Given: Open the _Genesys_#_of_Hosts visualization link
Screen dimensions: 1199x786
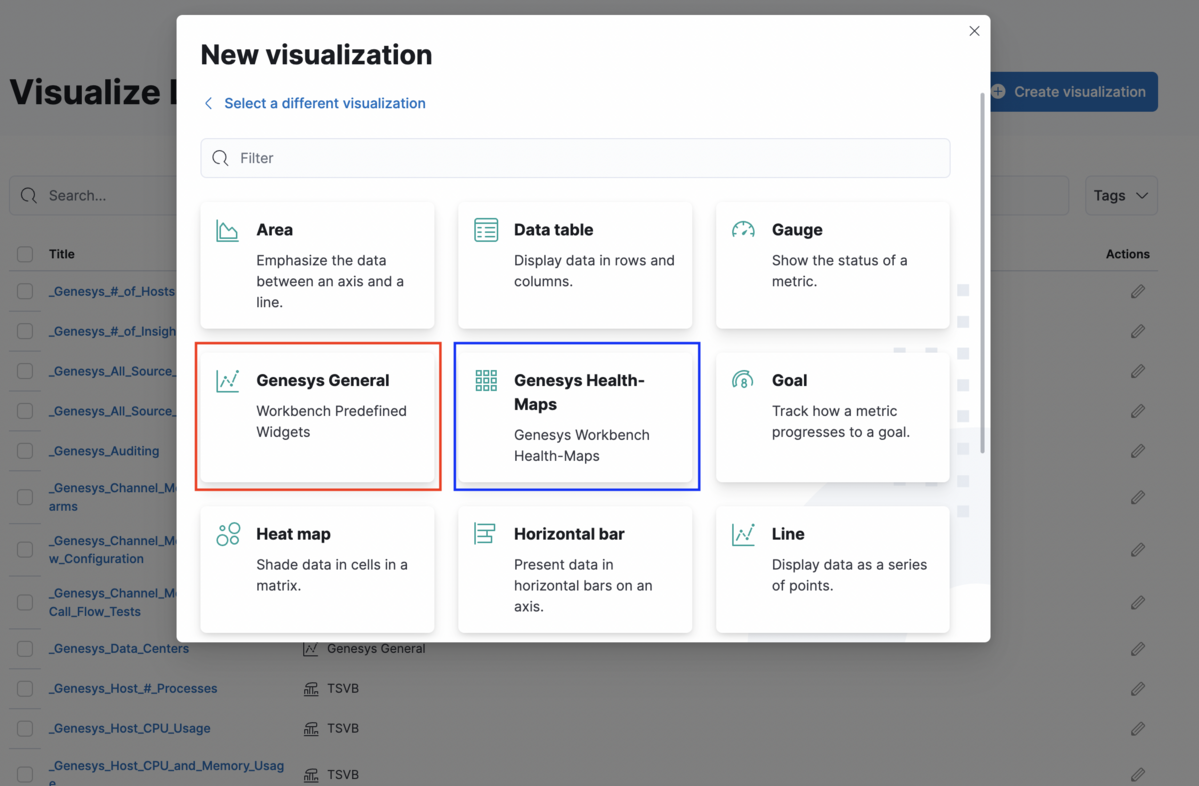Looking at the screenshot, I should click(x=112, y=291).
